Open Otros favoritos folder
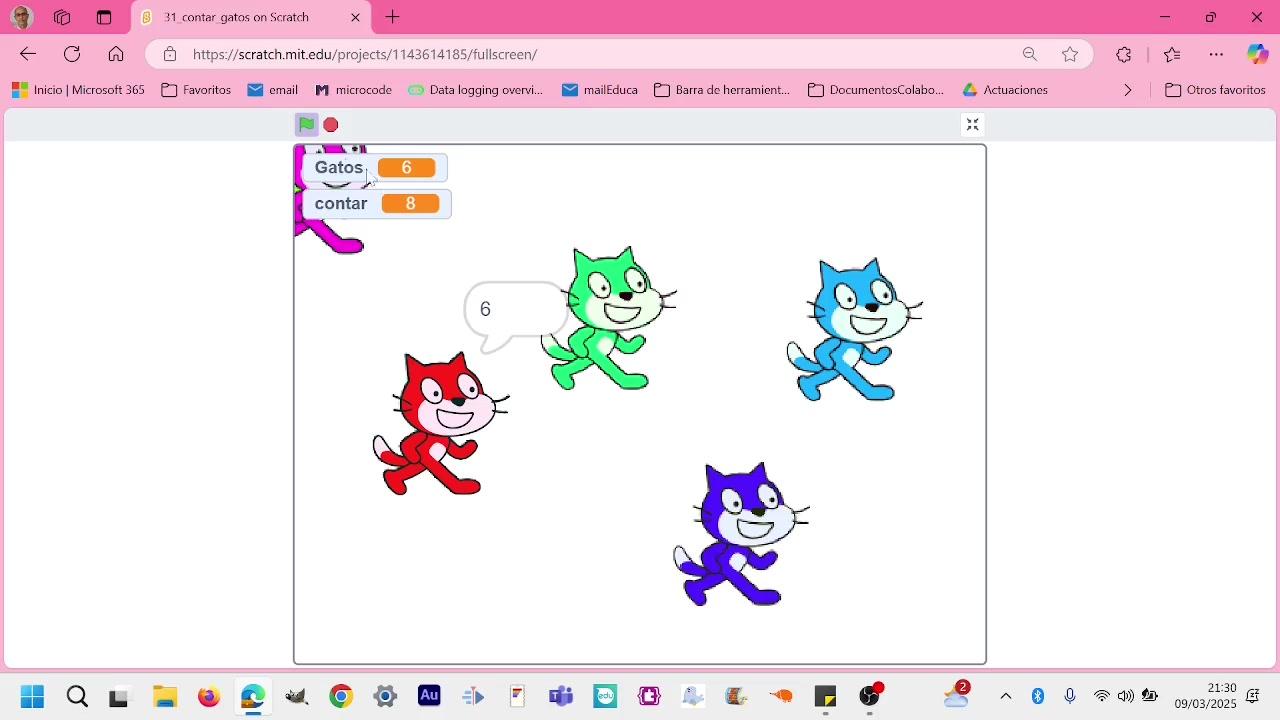 coord(1216,90)
